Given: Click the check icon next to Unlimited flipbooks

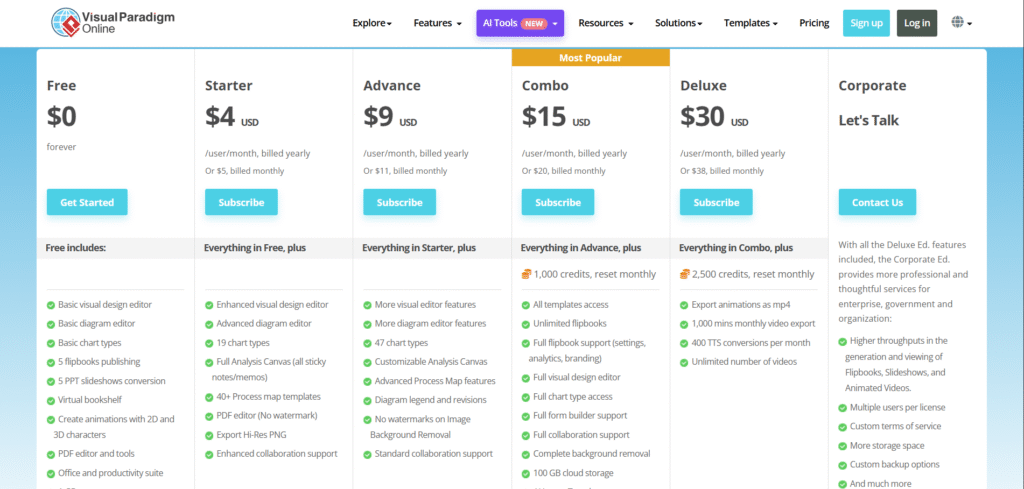Looking at the screenshot, I should 526,324.
